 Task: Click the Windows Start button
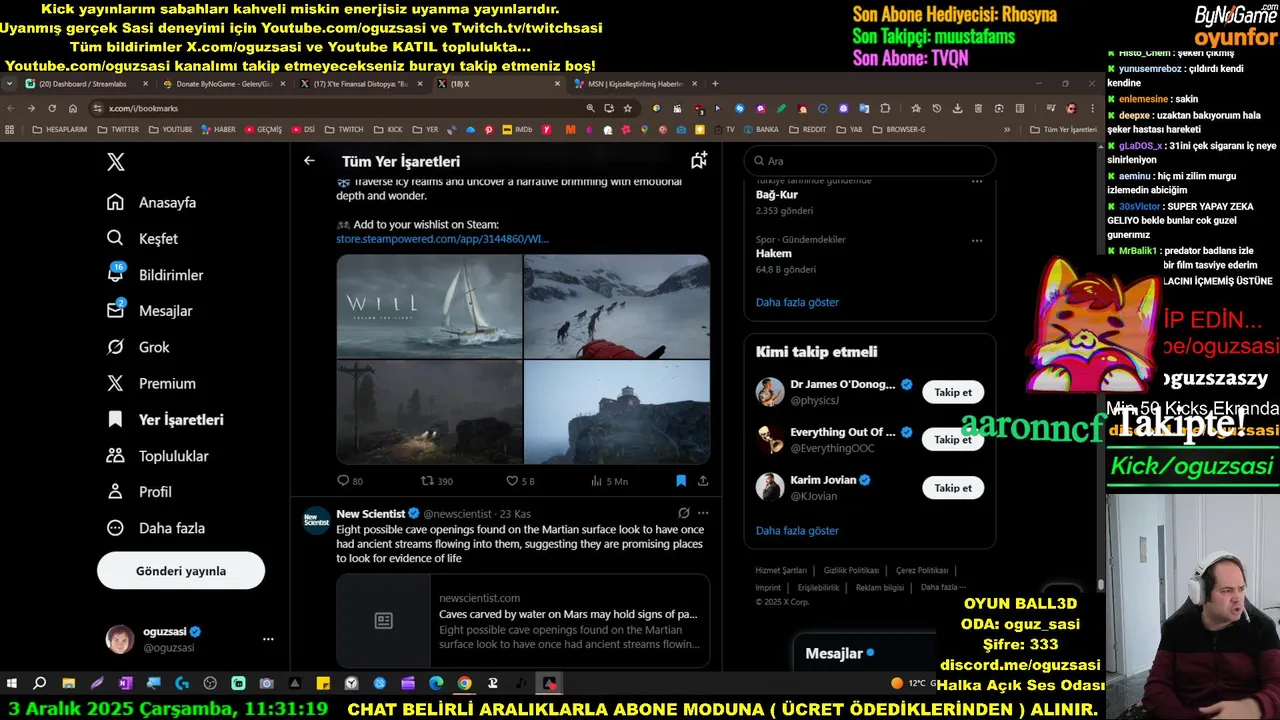point(12,684)
